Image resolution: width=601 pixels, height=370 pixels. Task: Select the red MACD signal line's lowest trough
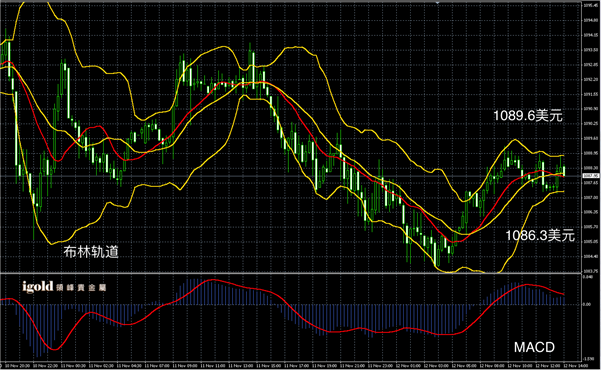[54, 349]
